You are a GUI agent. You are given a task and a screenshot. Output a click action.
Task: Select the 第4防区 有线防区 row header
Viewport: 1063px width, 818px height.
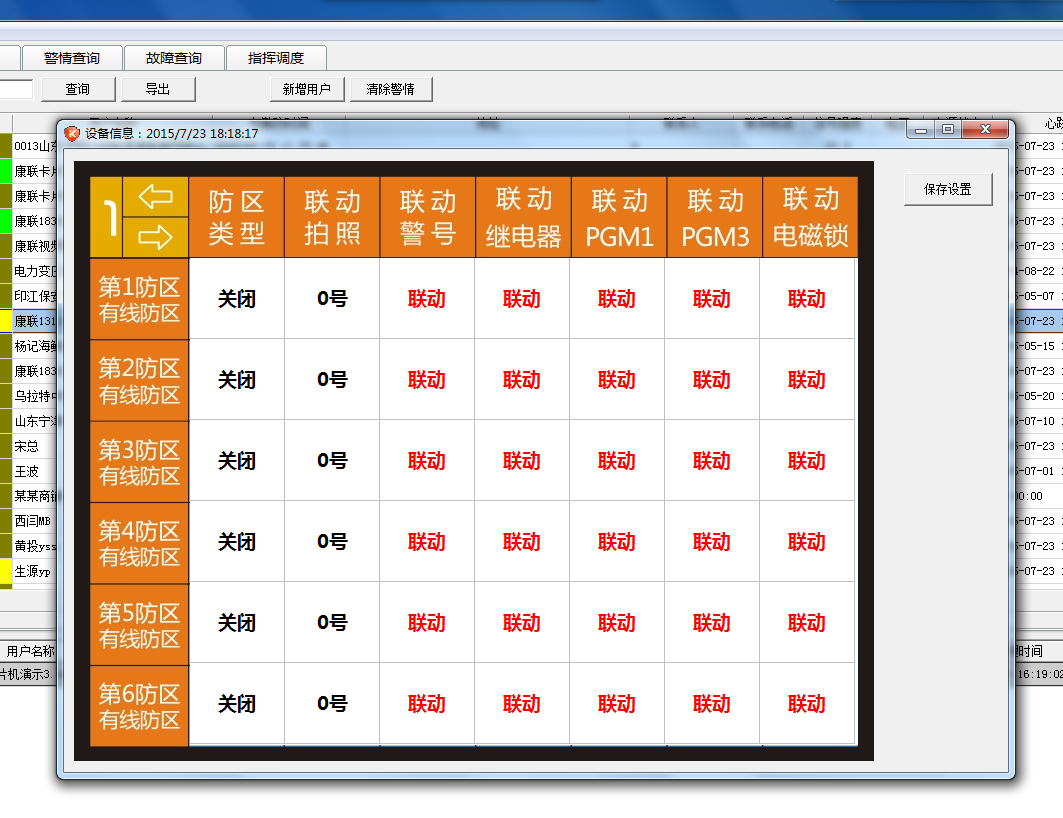pyautogui.click(x=139, y=544)
